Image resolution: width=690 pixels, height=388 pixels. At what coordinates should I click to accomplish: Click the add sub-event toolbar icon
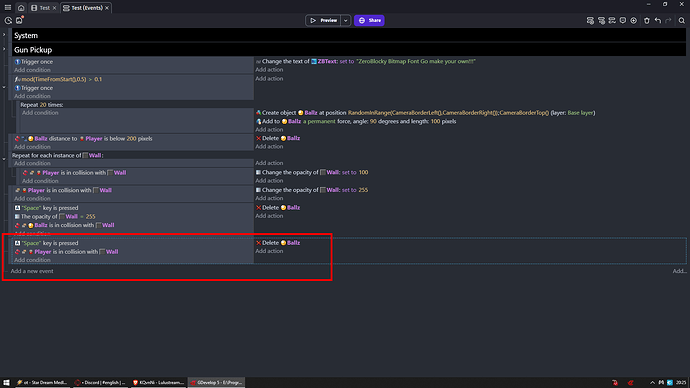[601, 21]
